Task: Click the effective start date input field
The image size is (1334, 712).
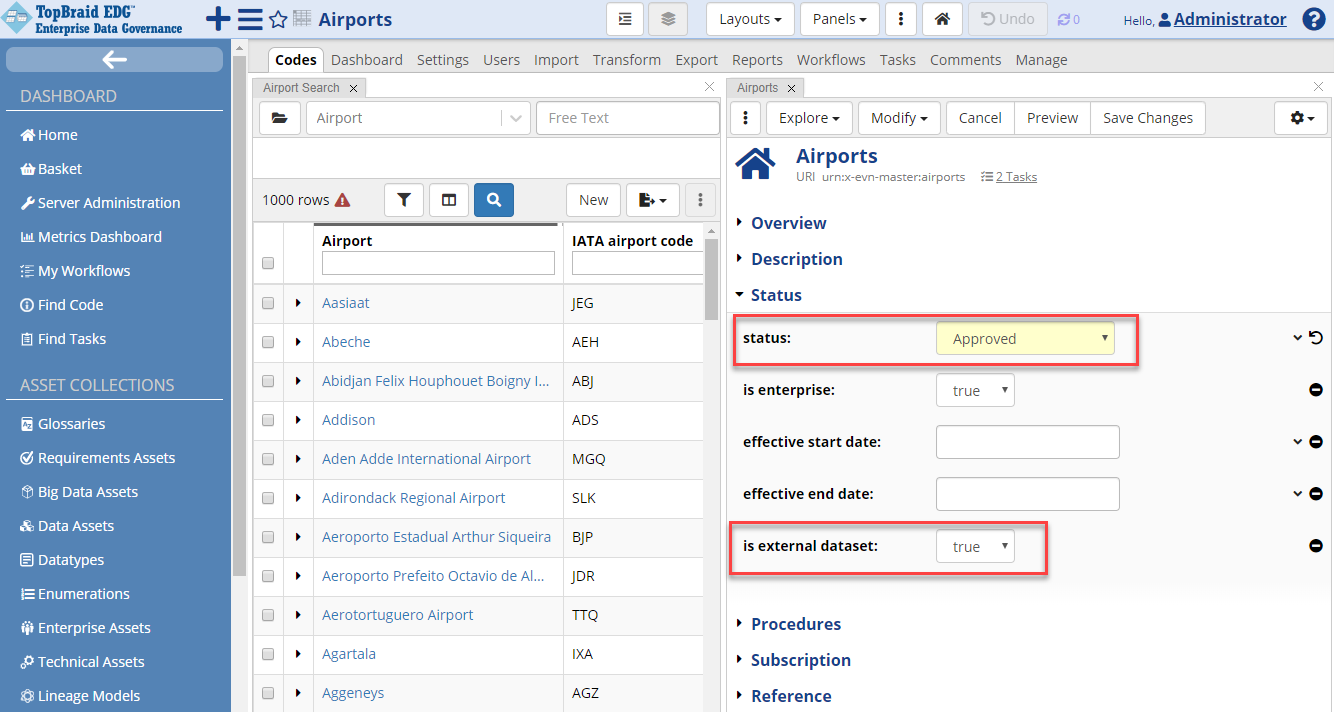Action: point(1027,442)
